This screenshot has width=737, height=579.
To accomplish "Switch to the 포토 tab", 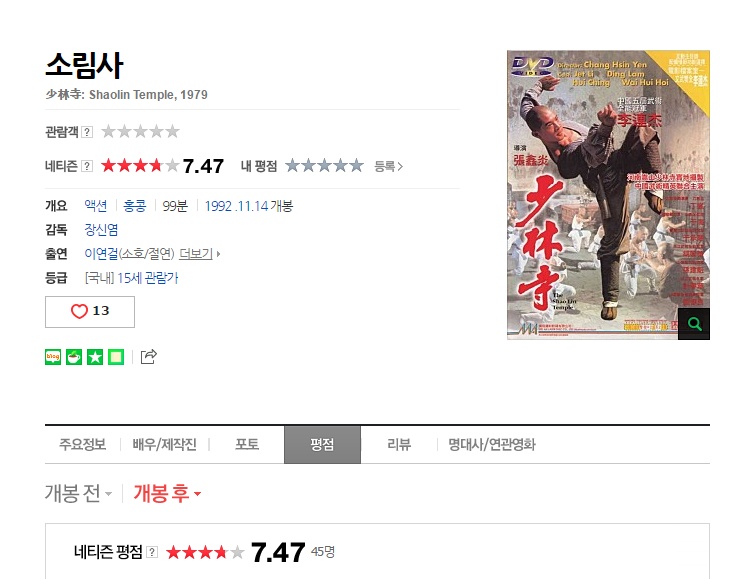I will (x=247, y=445).
